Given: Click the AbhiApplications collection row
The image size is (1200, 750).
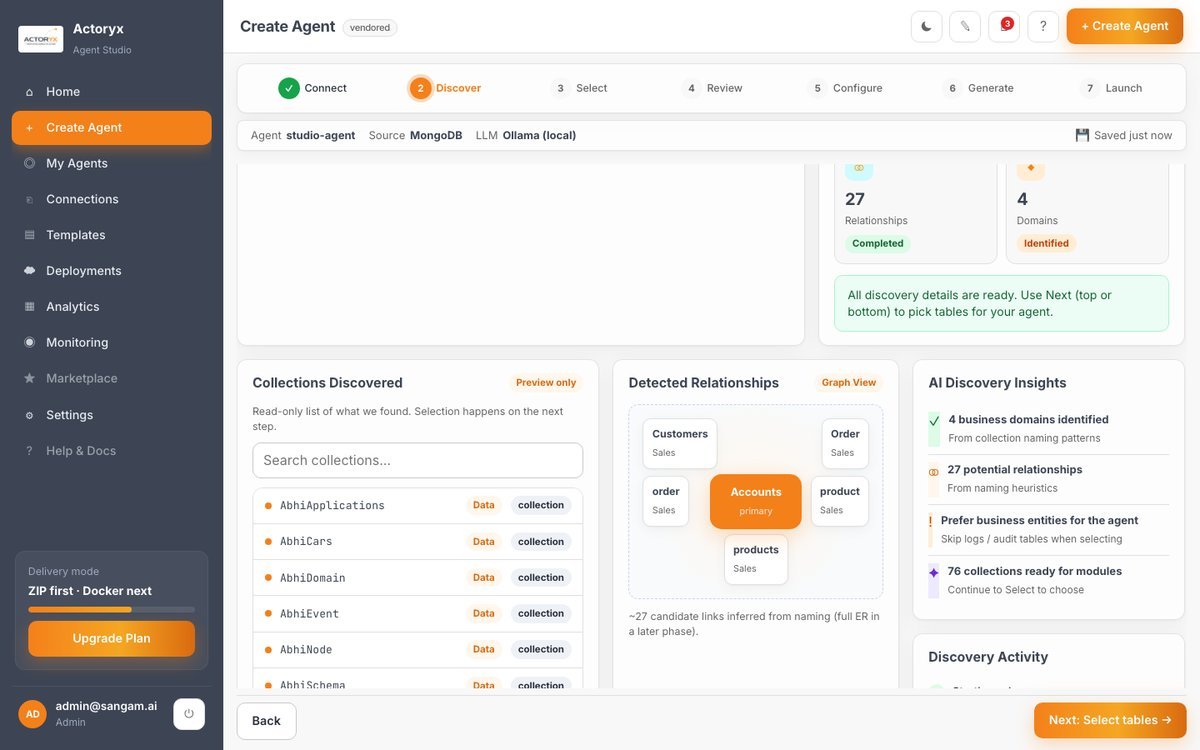Looking at the screenshot, I should coord(418,506).
